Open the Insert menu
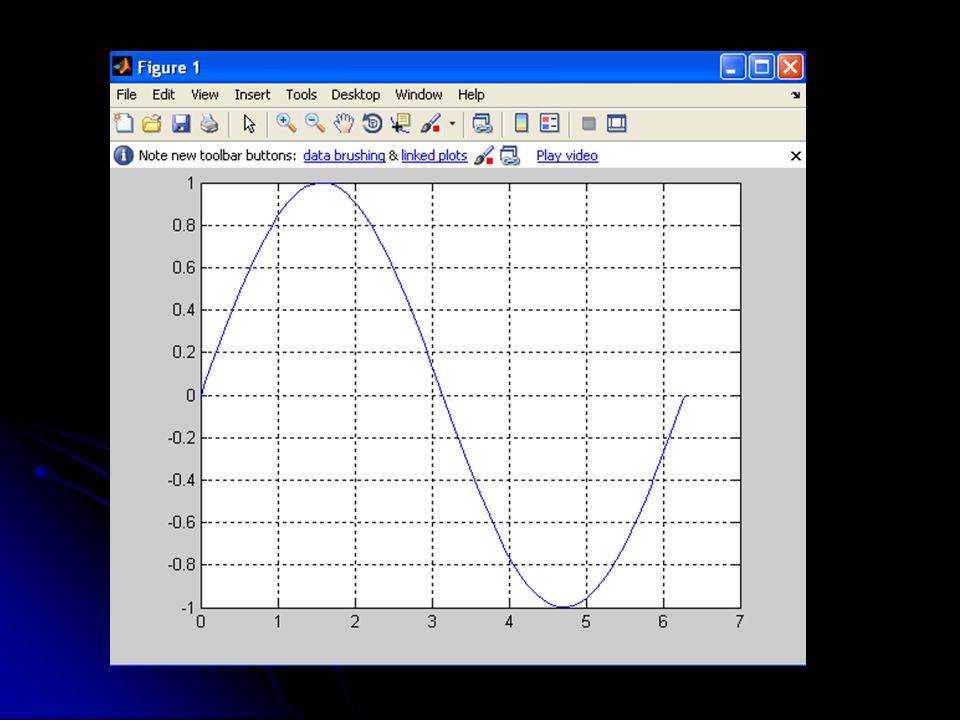 (252, 95)
